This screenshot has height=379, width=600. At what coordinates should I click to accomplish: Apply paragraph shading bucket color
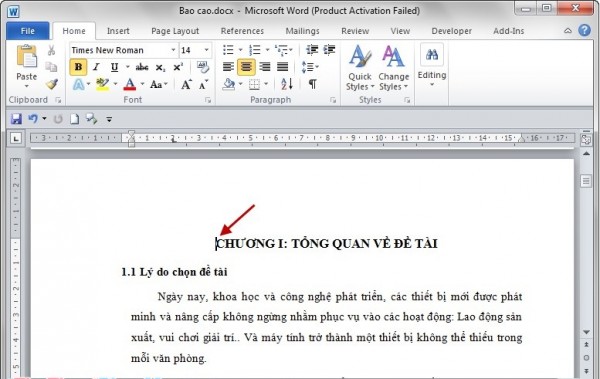point(229,84)
